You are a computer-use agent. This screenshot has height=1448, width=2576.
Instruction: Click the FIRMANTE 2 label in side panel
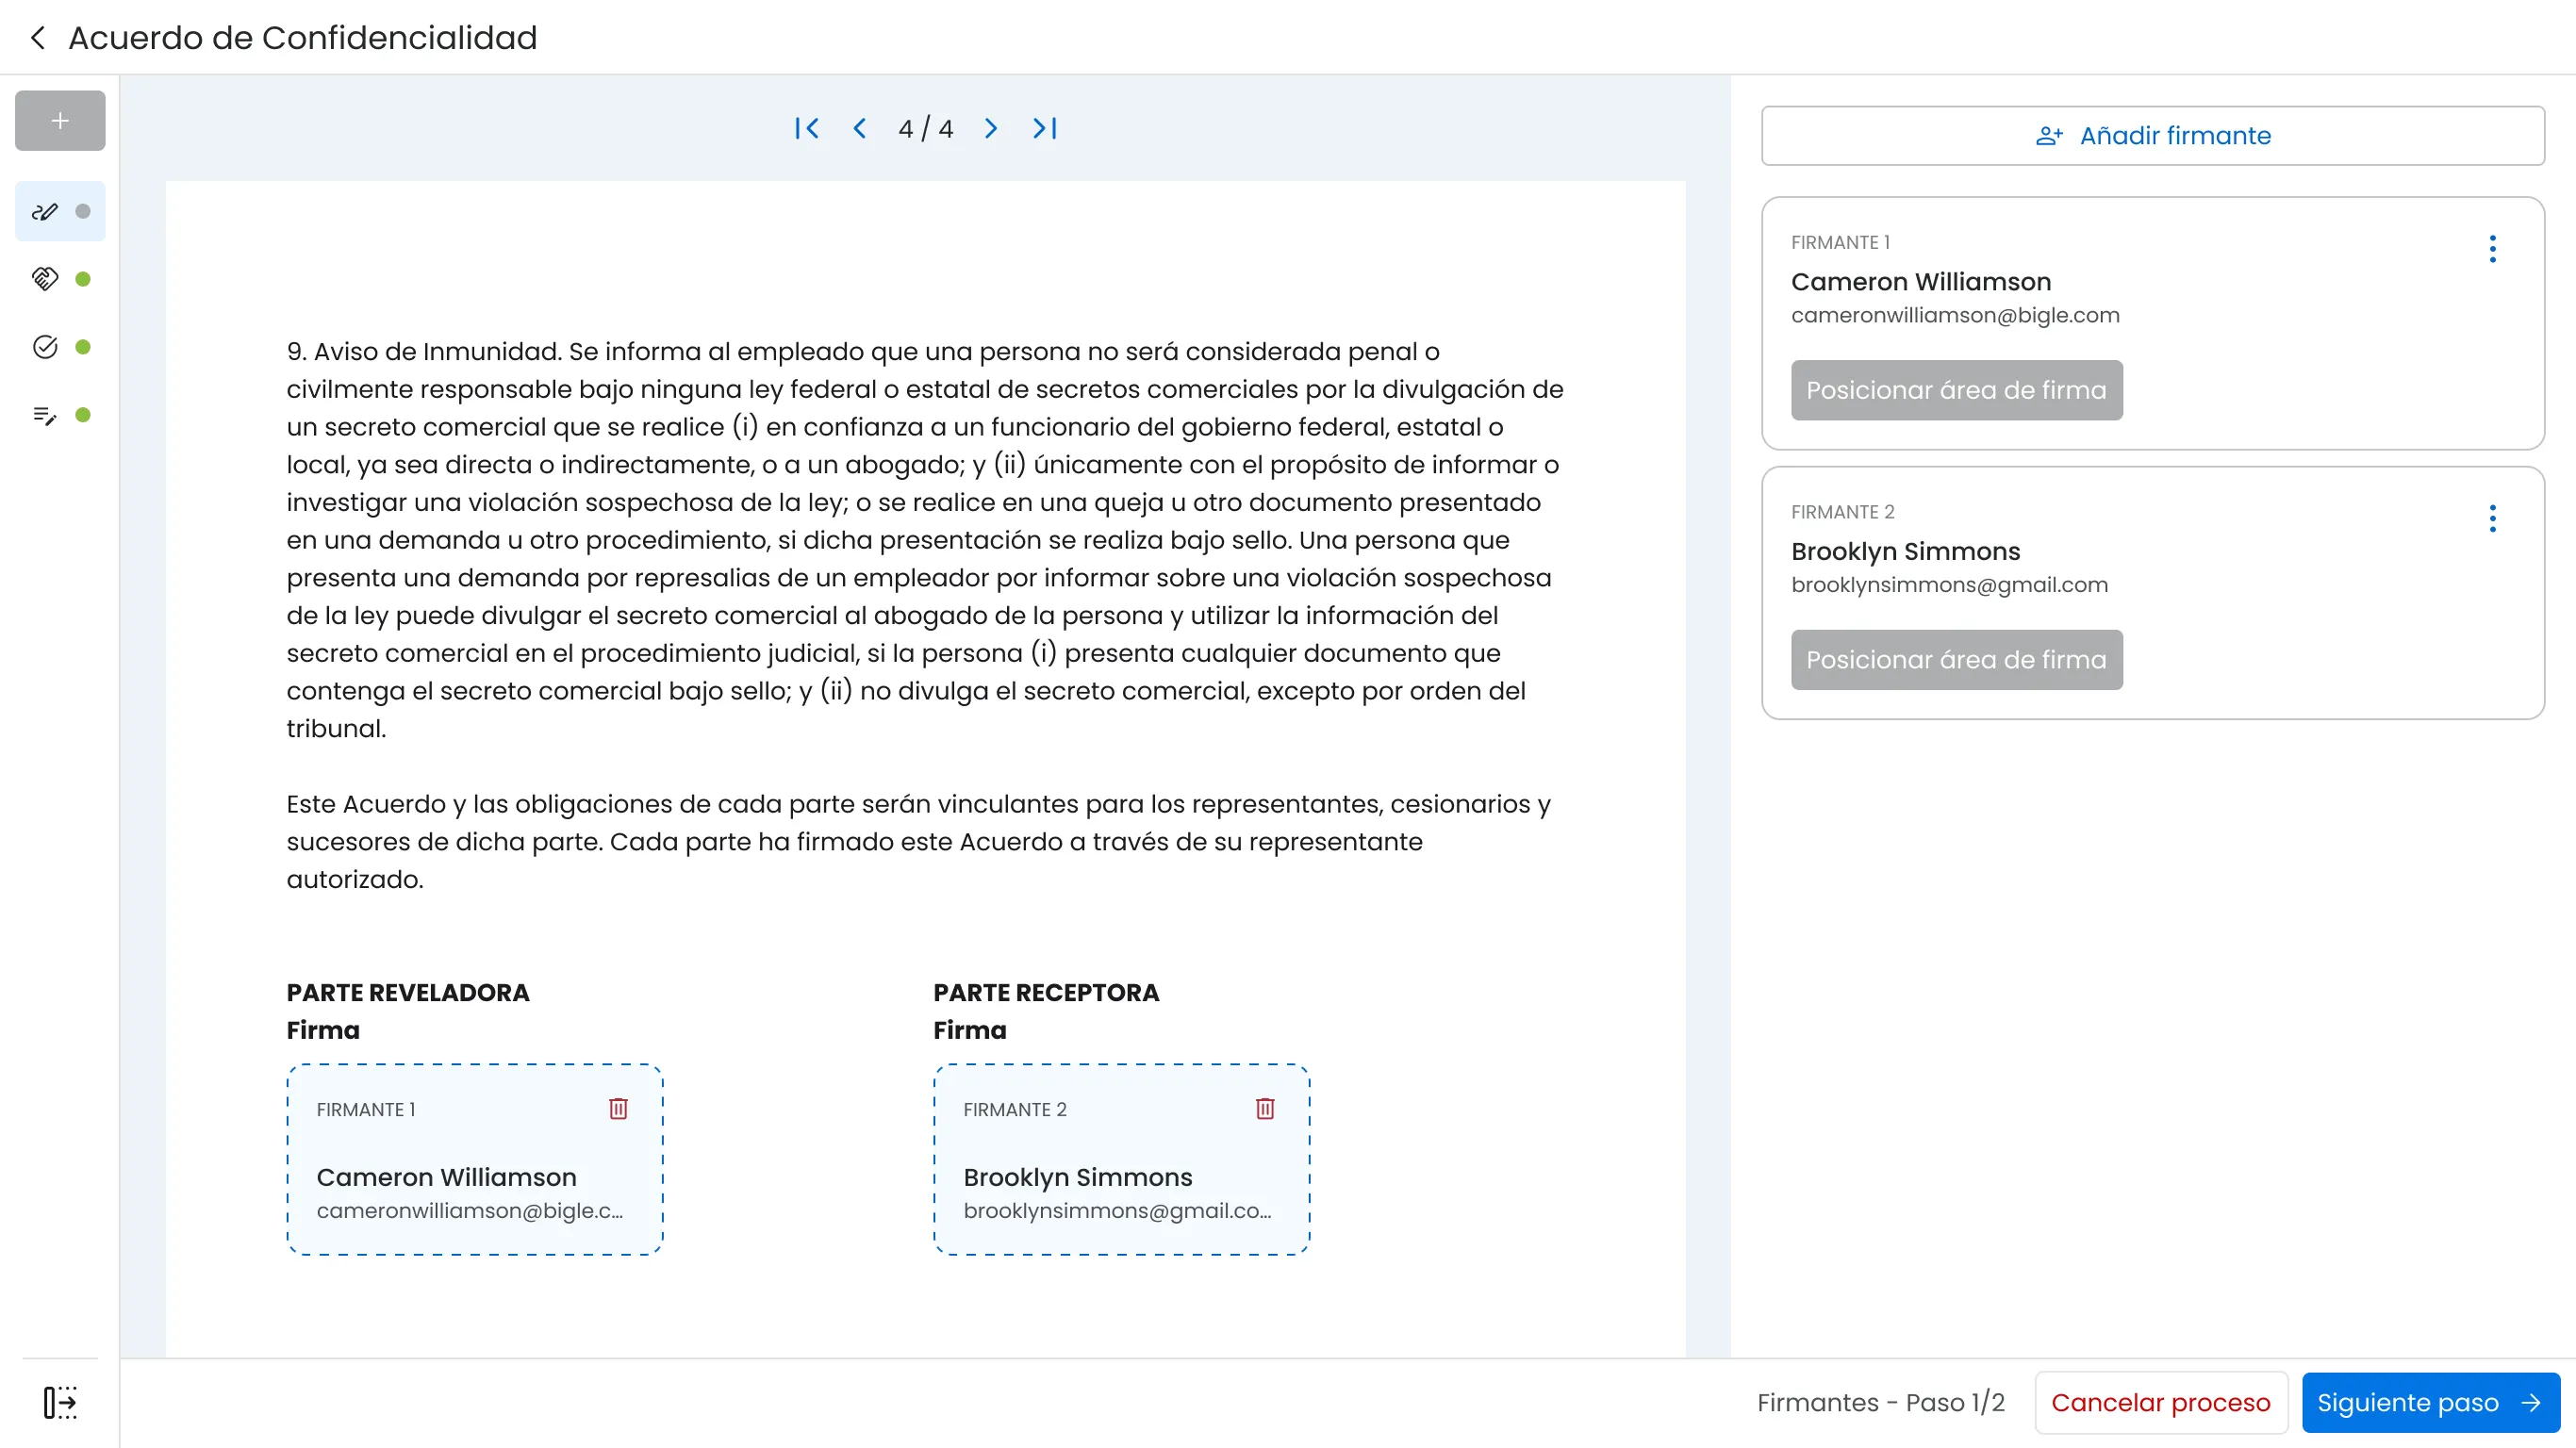coord(1842,512)
